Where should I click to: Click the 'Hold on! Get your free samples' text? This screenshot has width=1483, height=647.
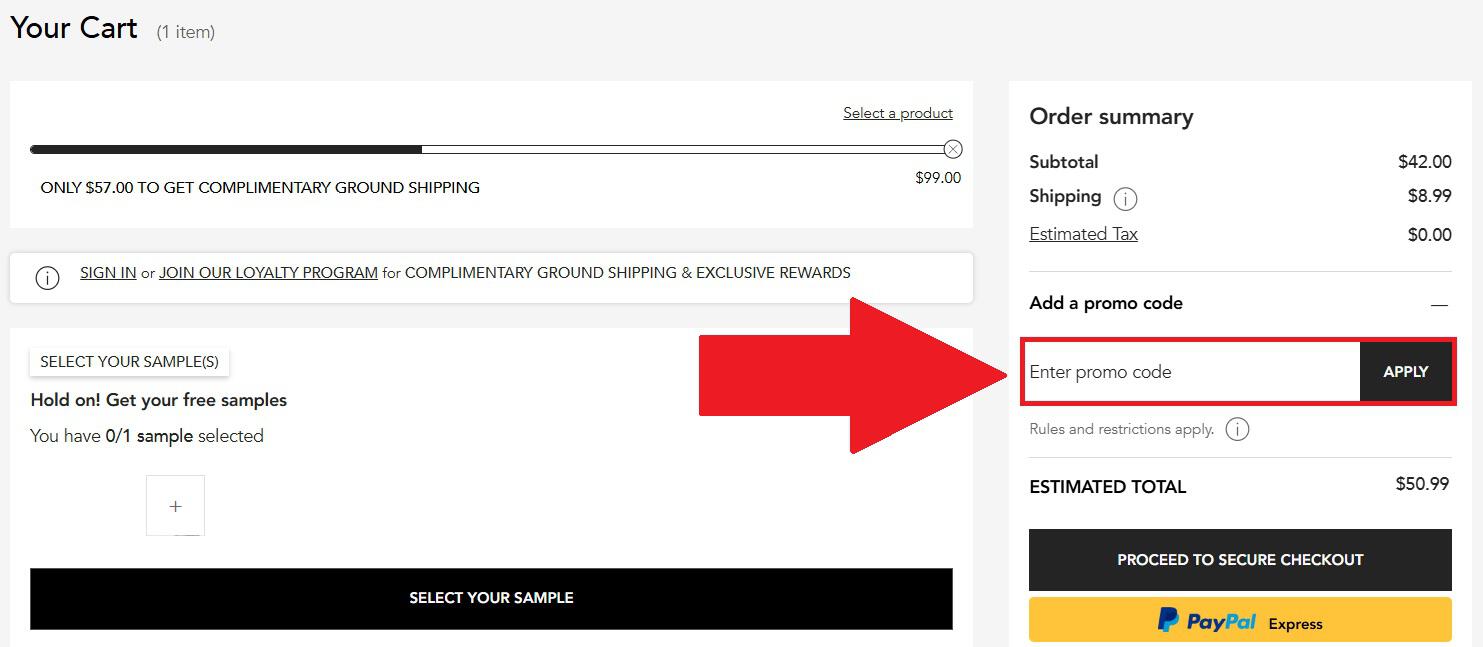[159, 400]
